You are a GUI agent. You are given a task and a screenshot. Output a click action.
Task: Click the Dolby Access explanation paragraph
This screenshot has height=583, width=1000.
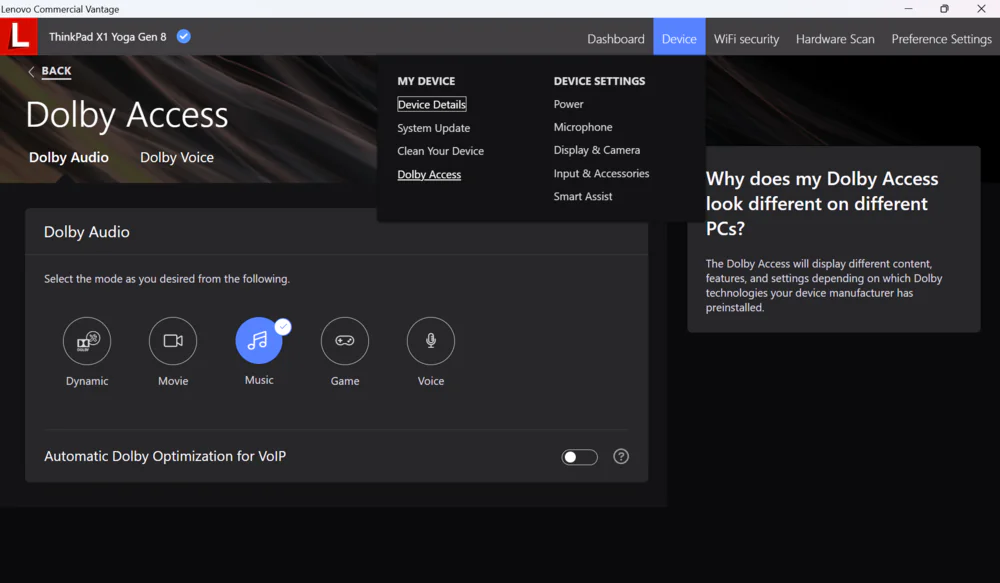coord(823,286)
